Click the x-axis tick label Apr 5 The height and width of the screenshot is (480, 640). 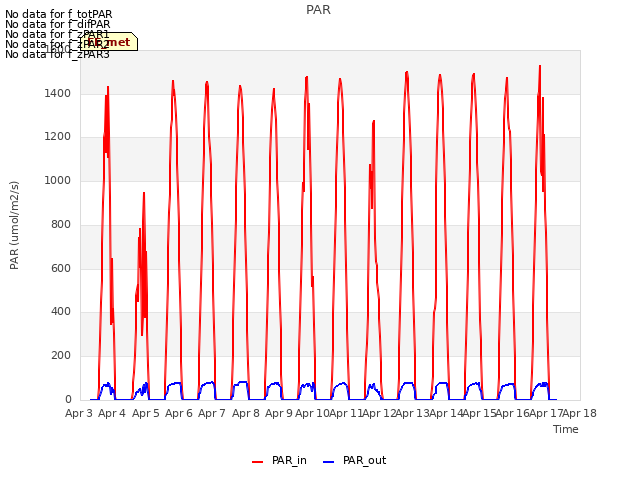click(145, 413)
